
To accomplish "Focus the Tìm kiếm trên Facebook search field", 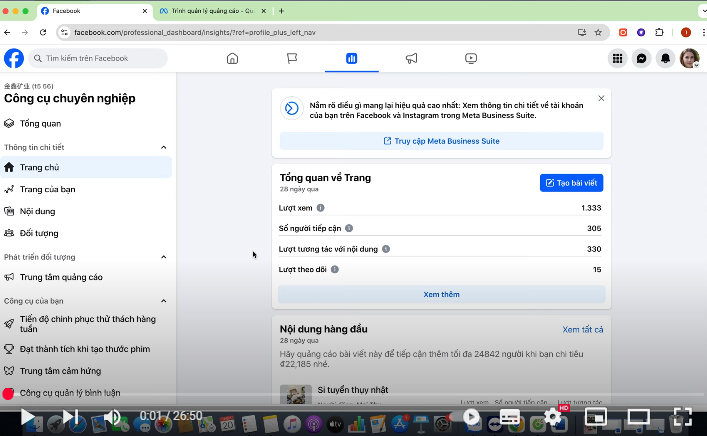I will [x=98, y=59].
